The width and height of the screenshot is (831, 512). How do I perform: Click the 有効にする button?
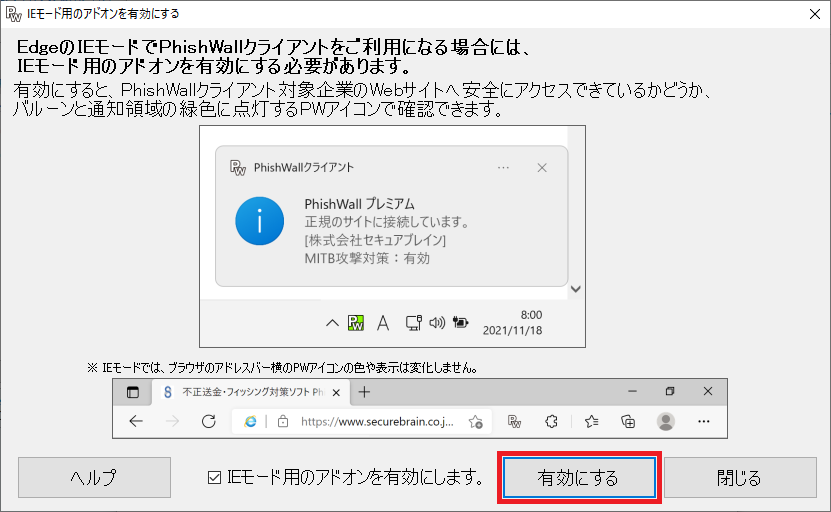(x=579, y=478)
